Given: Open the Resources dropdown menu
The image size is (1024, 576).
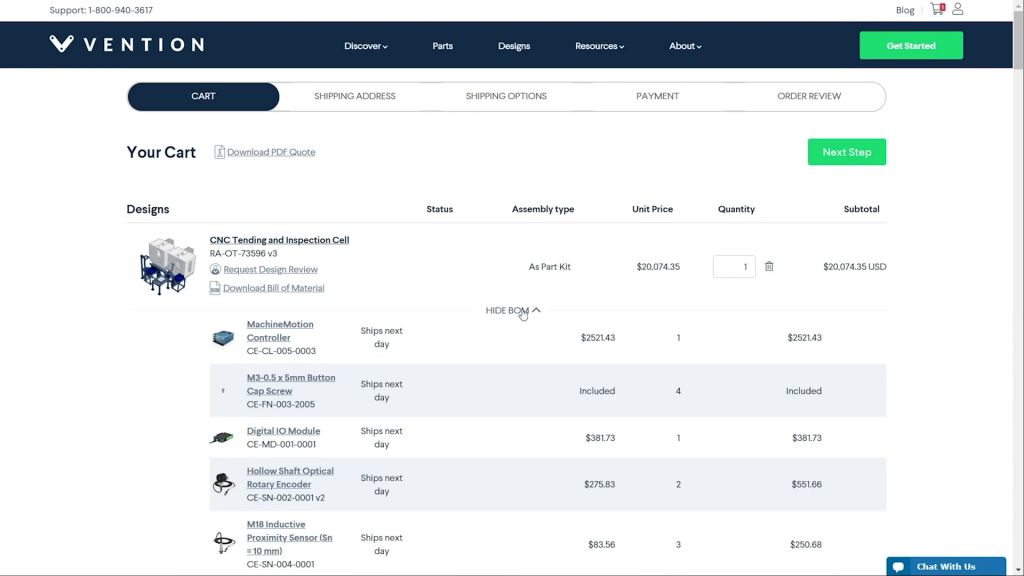Looking at the screenshot, I should coord(599,46).
